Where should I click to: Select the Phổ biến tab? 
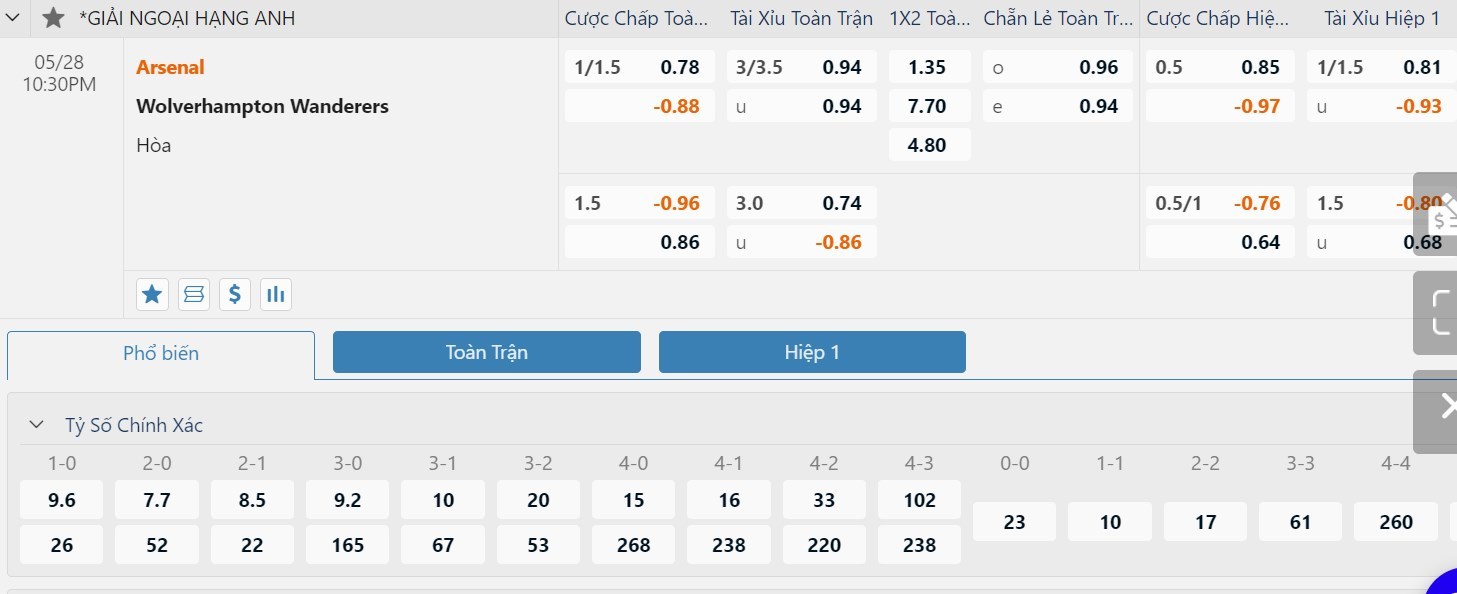(x=161, y=353)
